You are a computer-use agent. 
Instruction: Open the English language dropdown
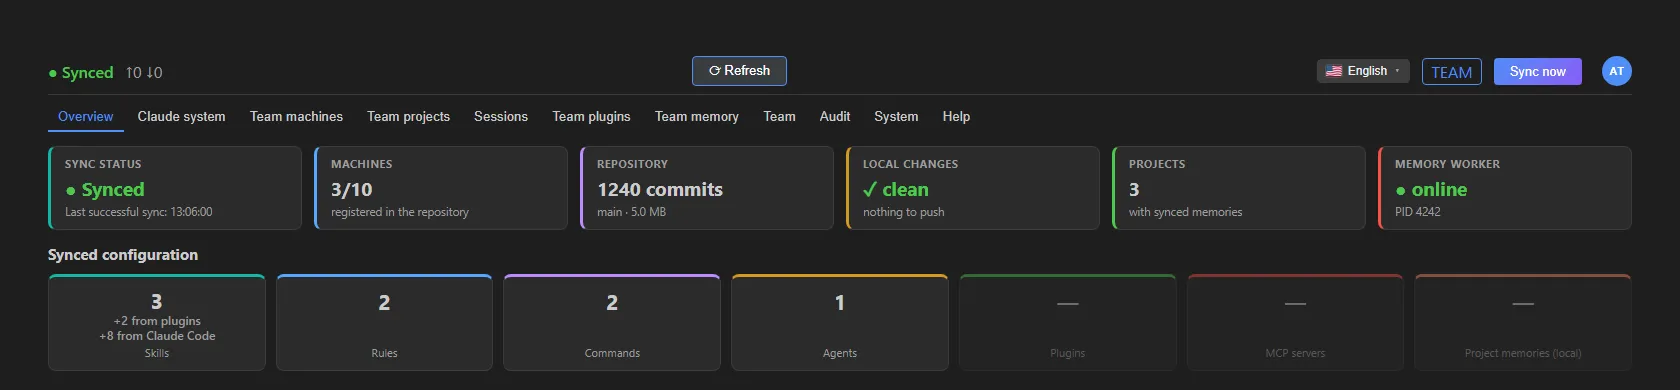click(x=1363, y=71)
